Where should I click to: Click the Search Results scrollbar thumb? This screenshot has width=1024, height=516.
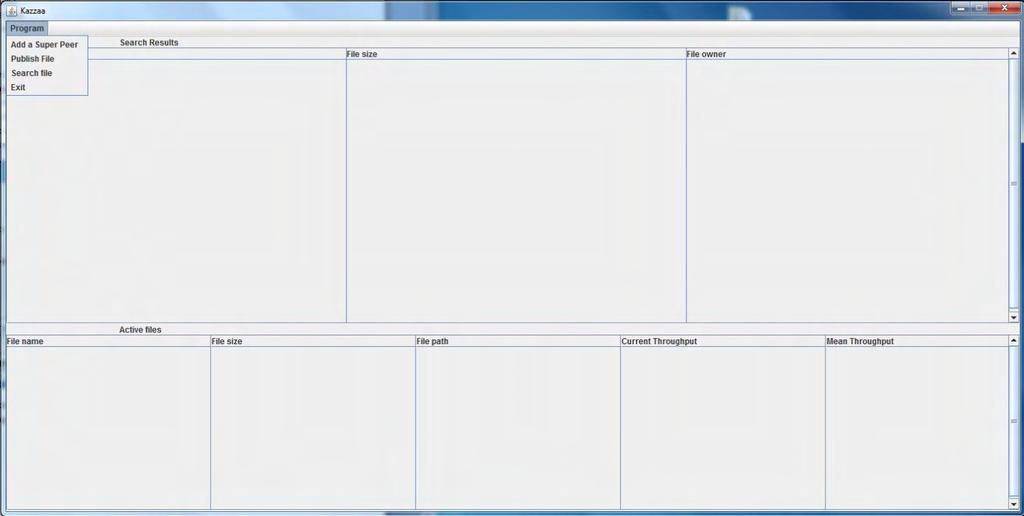(1014, 184)
